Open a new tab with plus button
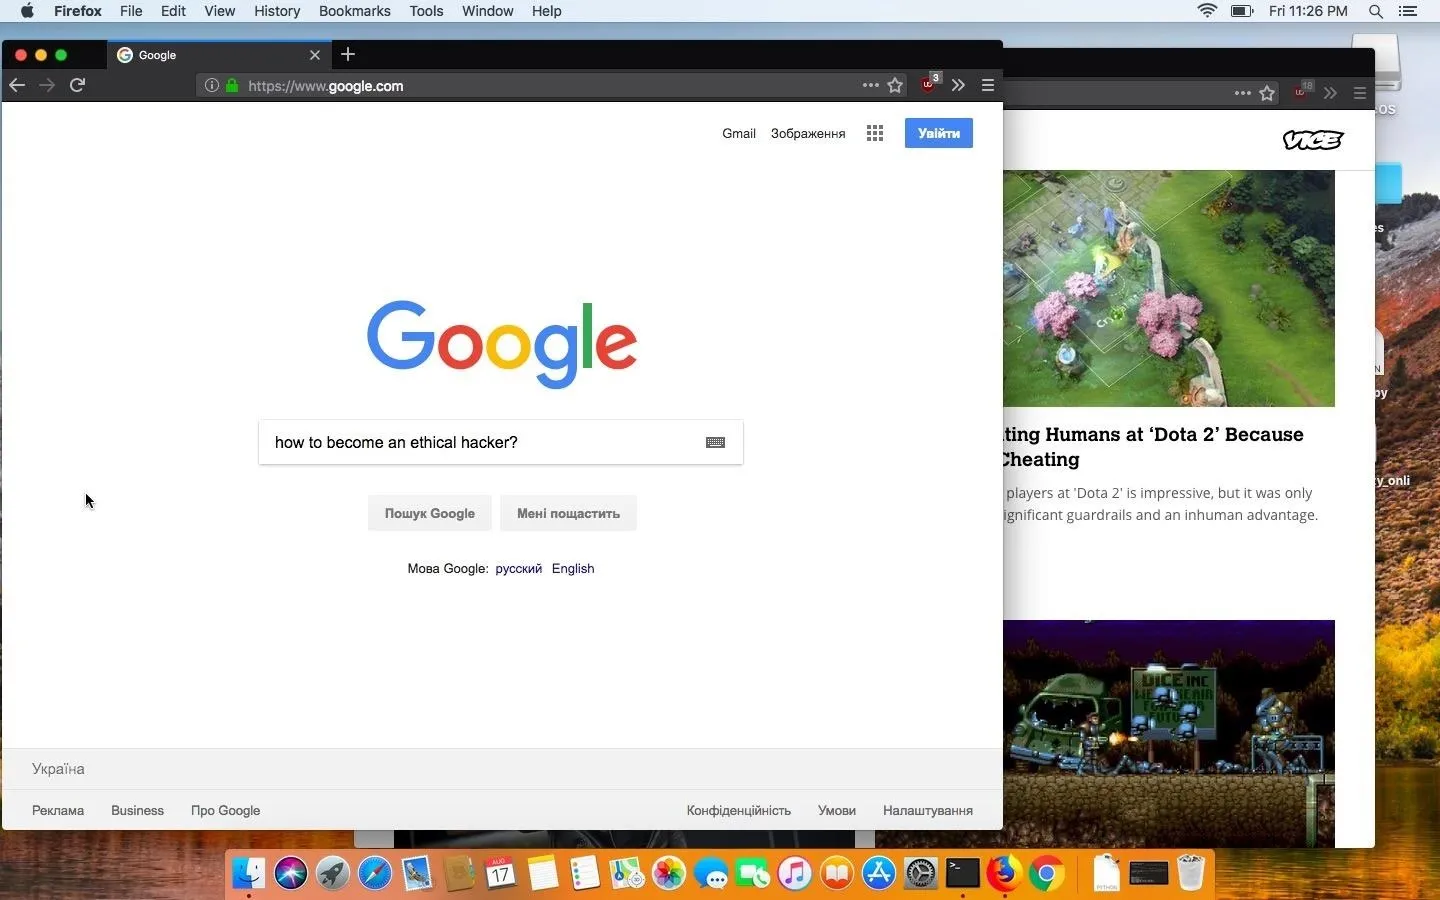Screen dimensions: 1440x900 pos(348,54)
